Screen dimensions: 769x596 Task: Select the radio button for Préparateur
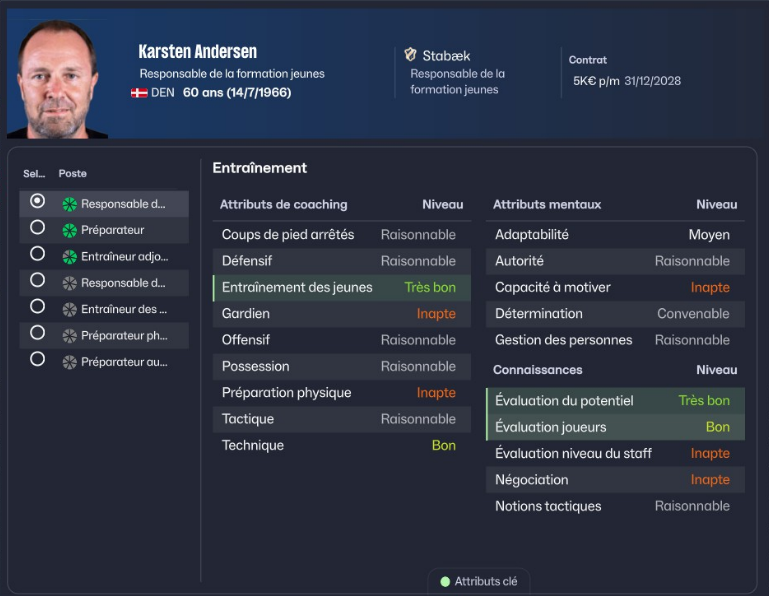38,228
